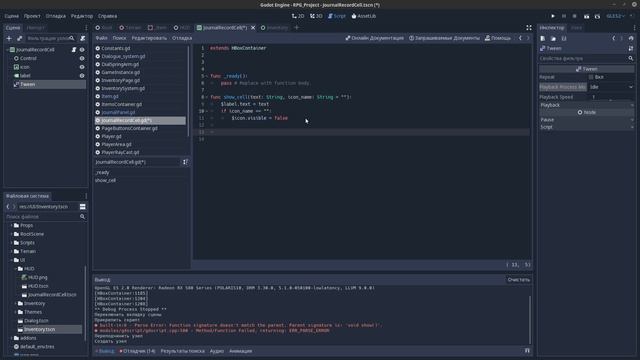This screenshot has width=640, height=360.
Task: Create a new resource in Inspector
Action: (x=543, y=38)
